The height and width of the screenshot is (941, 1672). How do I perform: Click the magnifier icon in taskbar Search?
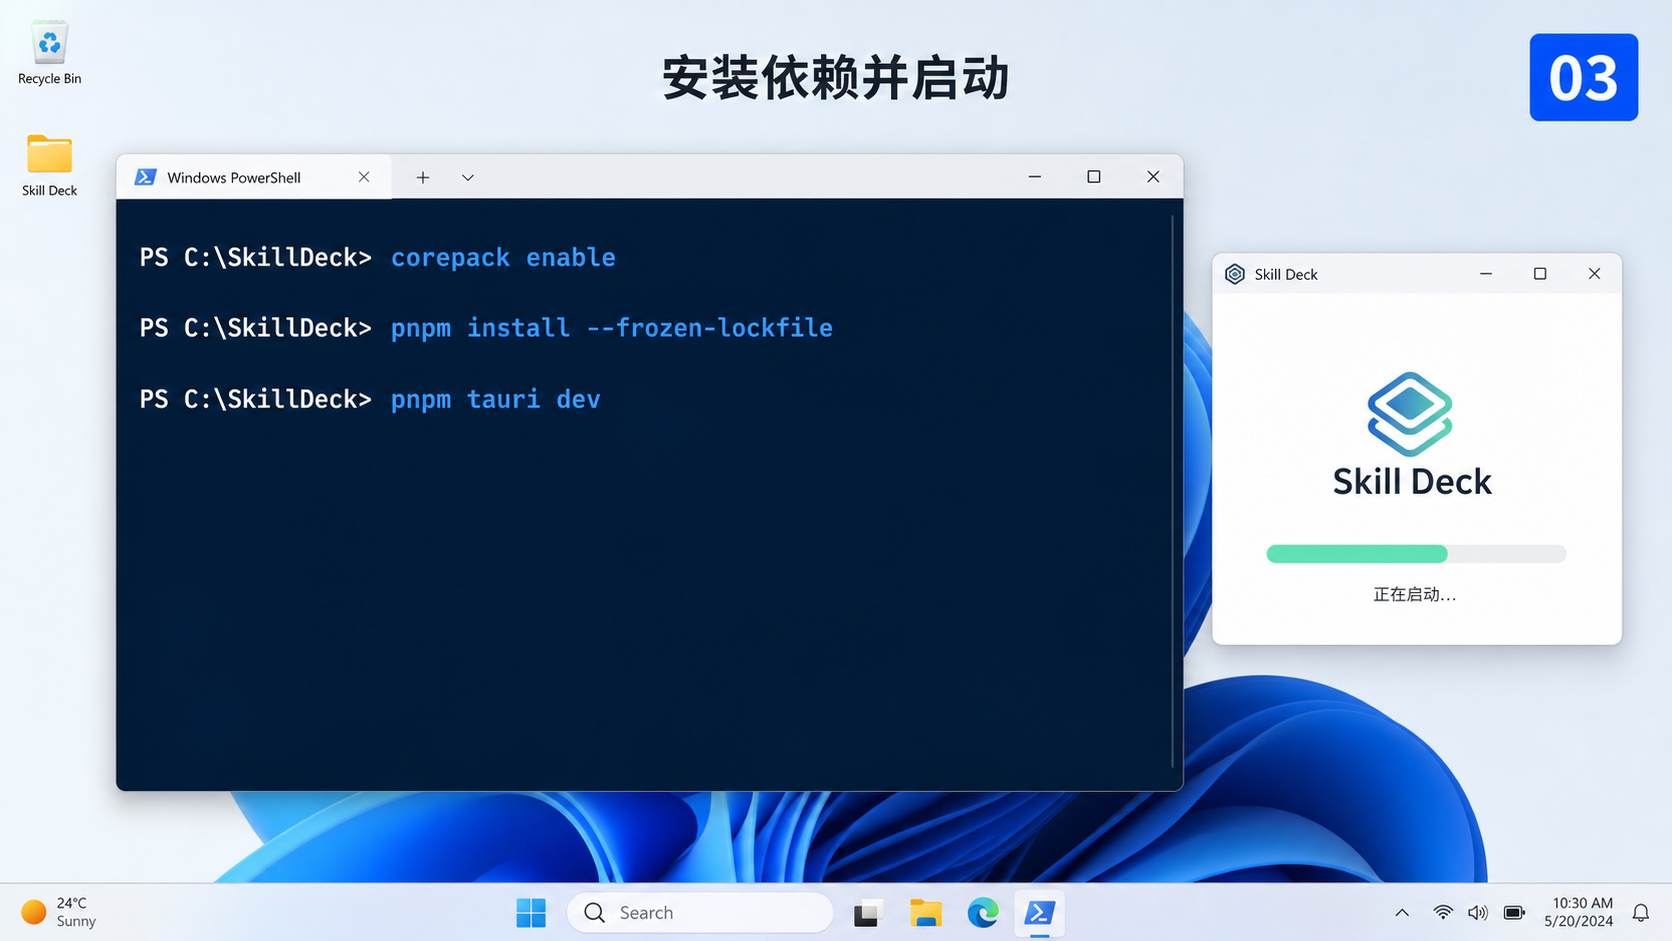pos(595,913)
